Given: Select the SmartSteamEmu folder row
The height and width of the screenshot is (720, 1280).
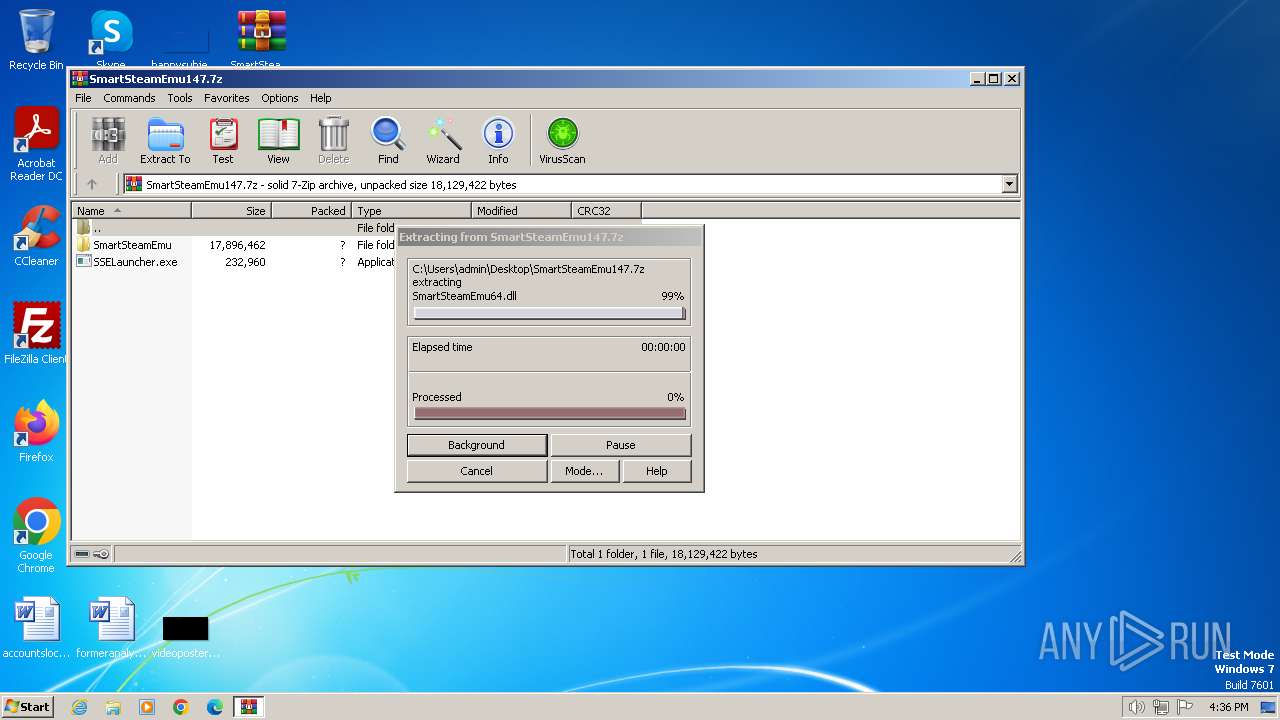Looking at the screenshot, I should coord(131,245).
